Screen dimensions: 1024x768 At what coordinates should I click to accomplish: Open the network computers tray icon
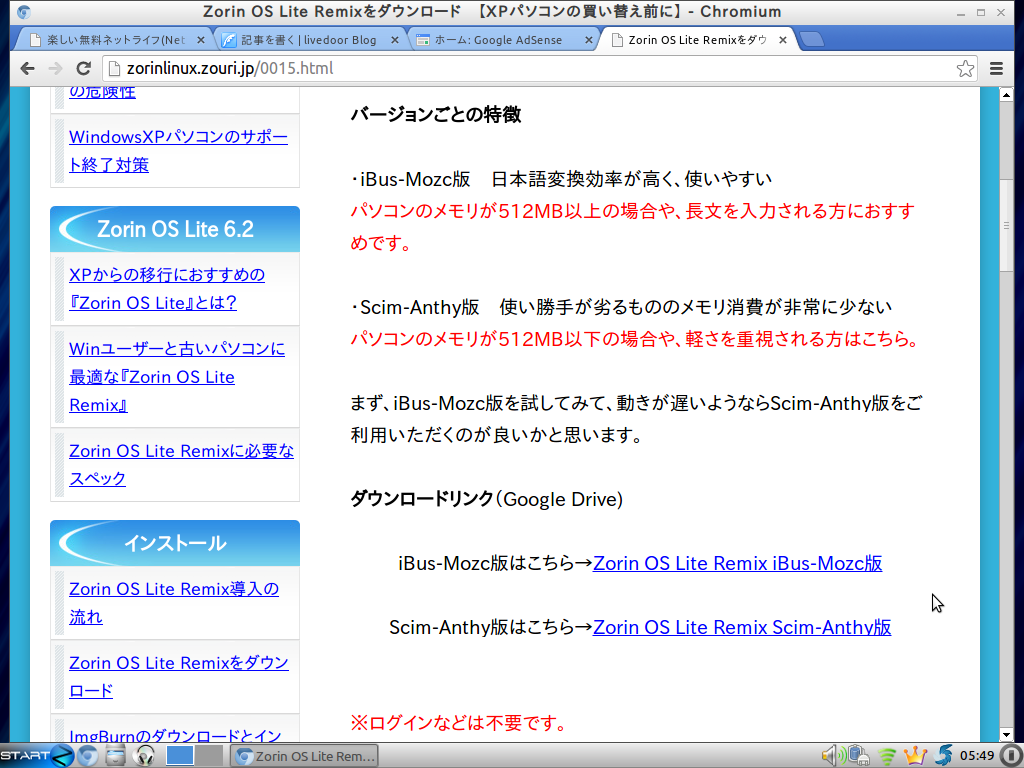click(x=858, y=756)
